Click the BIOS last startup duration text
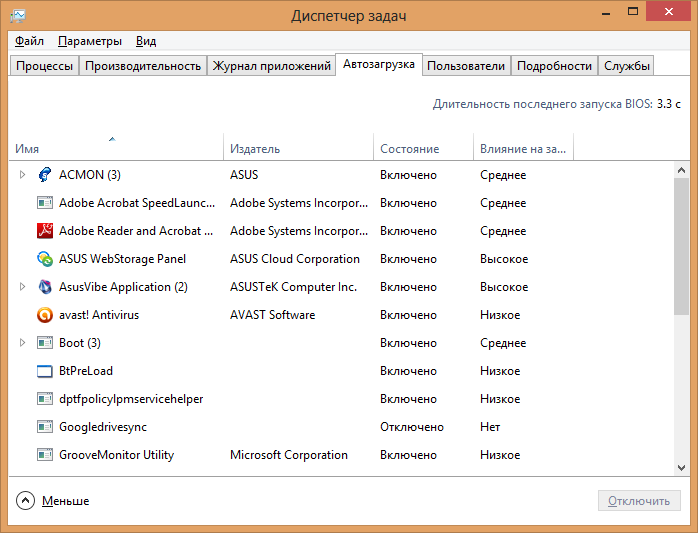Viewport: 698px width, 533px height. tap(556, 104)
